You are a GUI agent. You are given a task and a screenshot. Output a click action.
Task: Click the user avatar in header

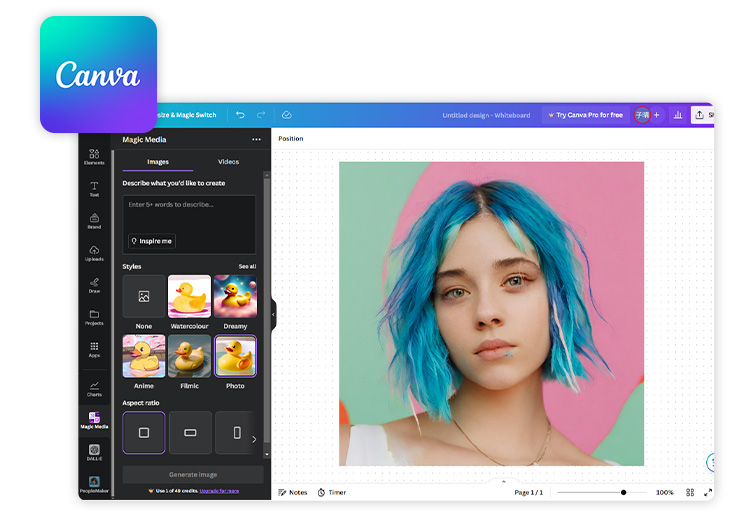pos(642,115)
